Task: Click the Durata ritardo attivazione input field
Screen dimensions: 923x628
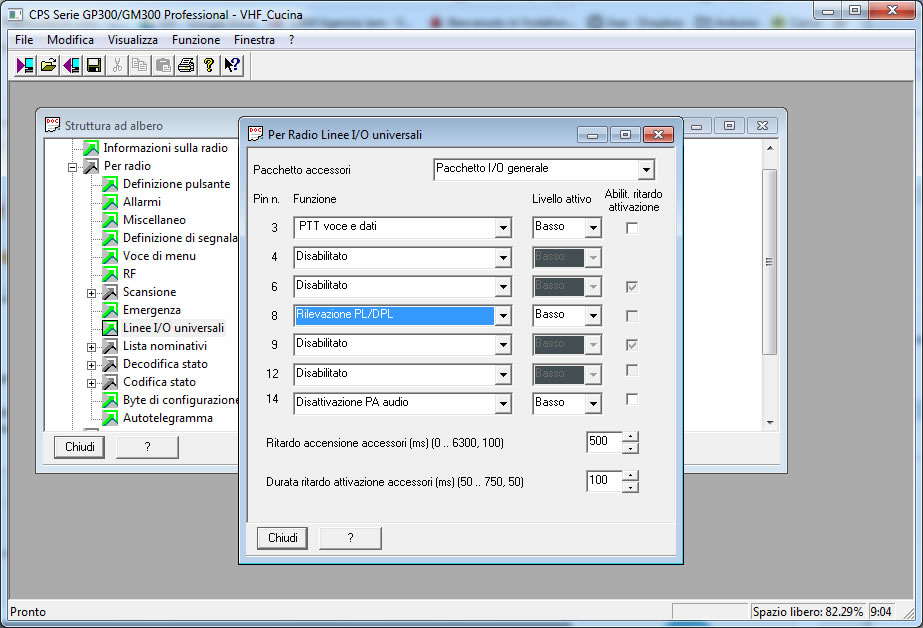Action: [605, 481]
